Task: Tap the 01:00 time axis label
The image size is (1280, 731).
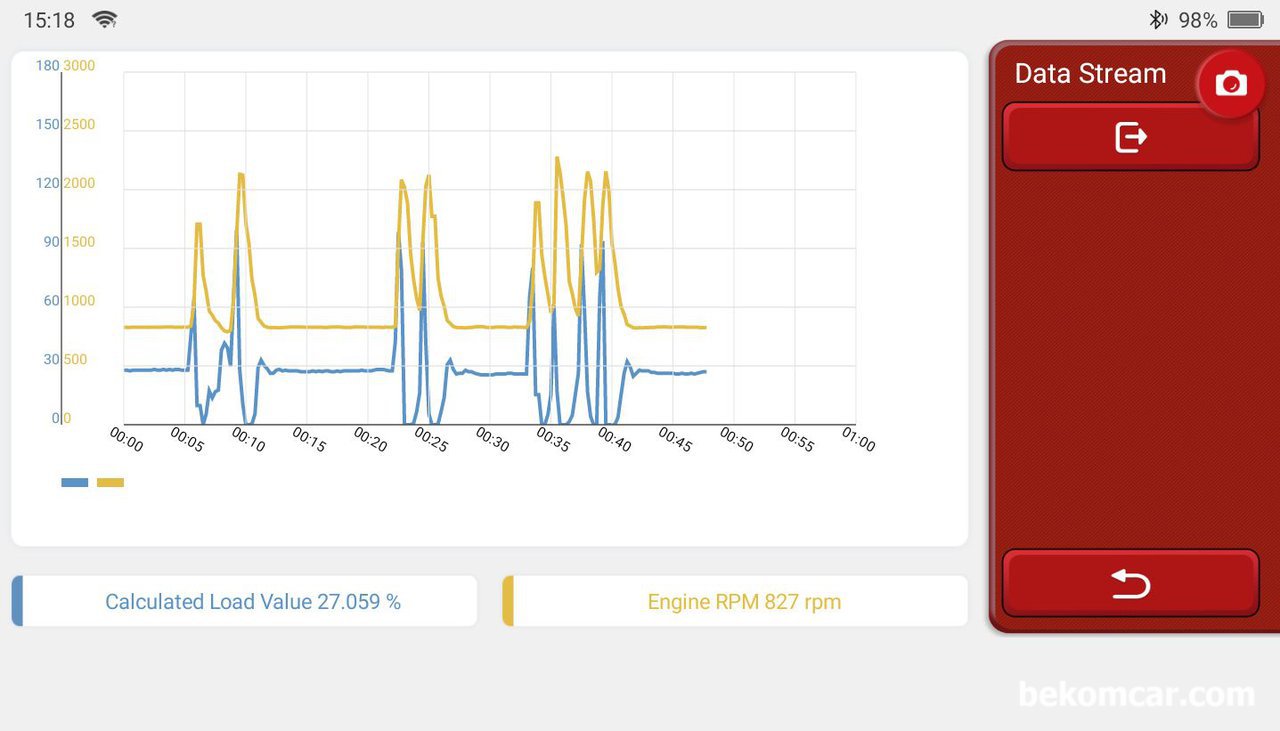Action: click(858, 439)
